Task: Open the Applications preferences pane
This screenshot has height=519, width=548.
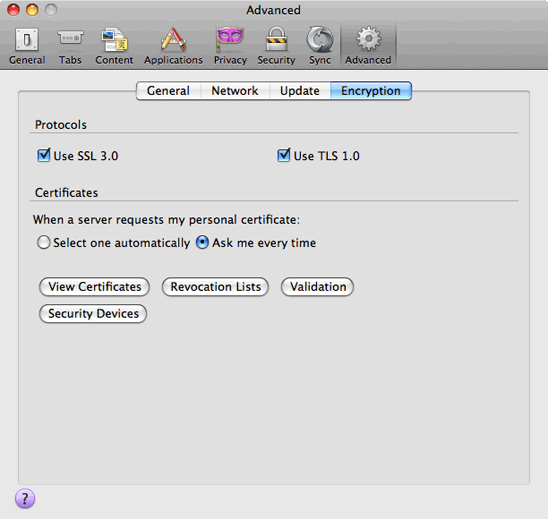Action: click(173, 46)
